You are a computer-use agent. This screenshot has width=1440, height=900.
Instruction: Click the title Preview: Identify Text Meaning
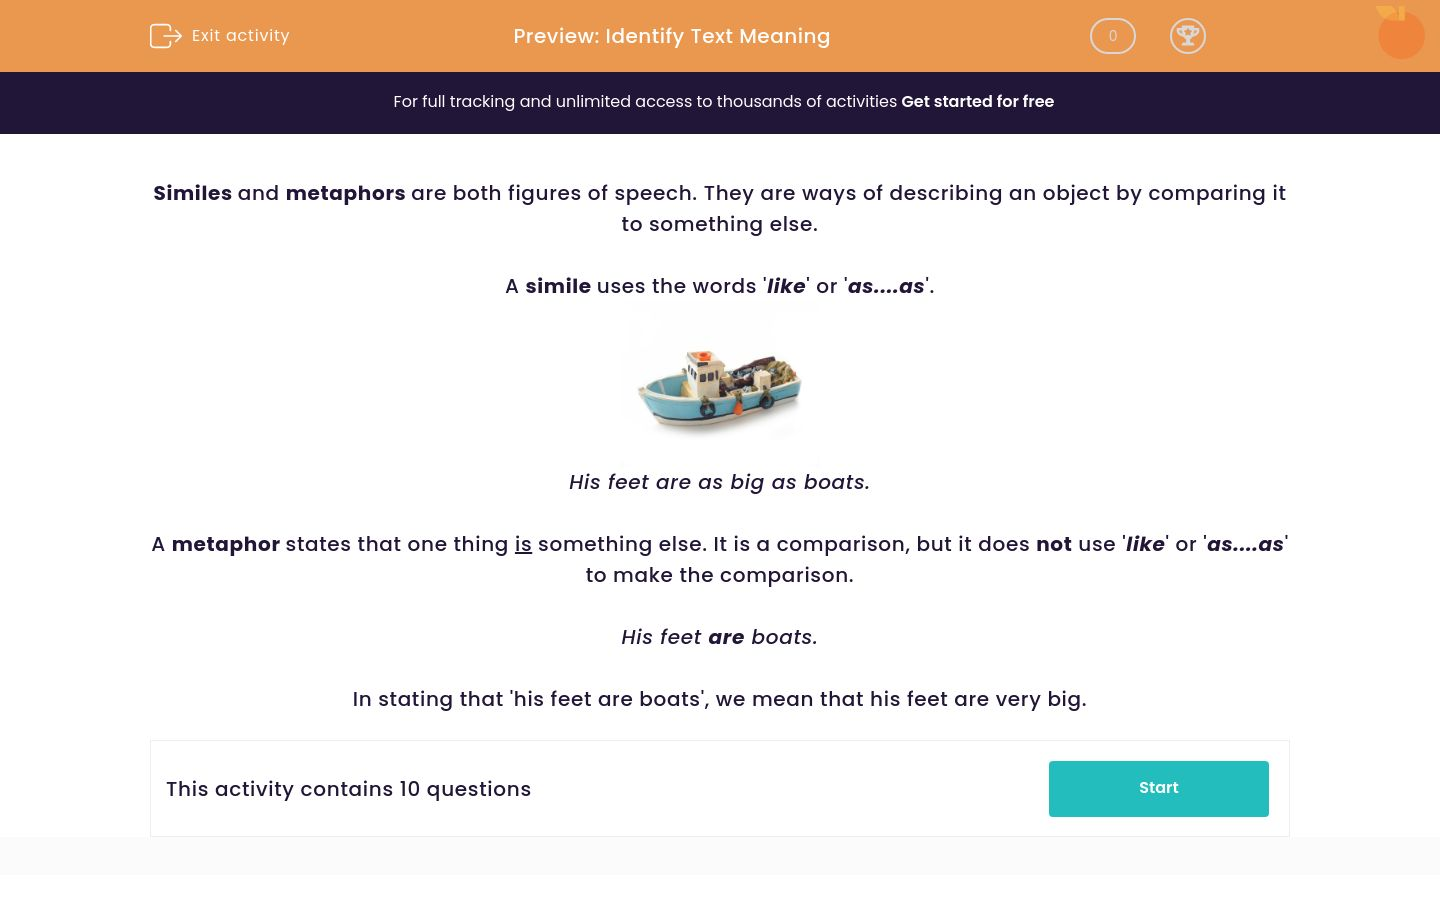tap(671, 36)
